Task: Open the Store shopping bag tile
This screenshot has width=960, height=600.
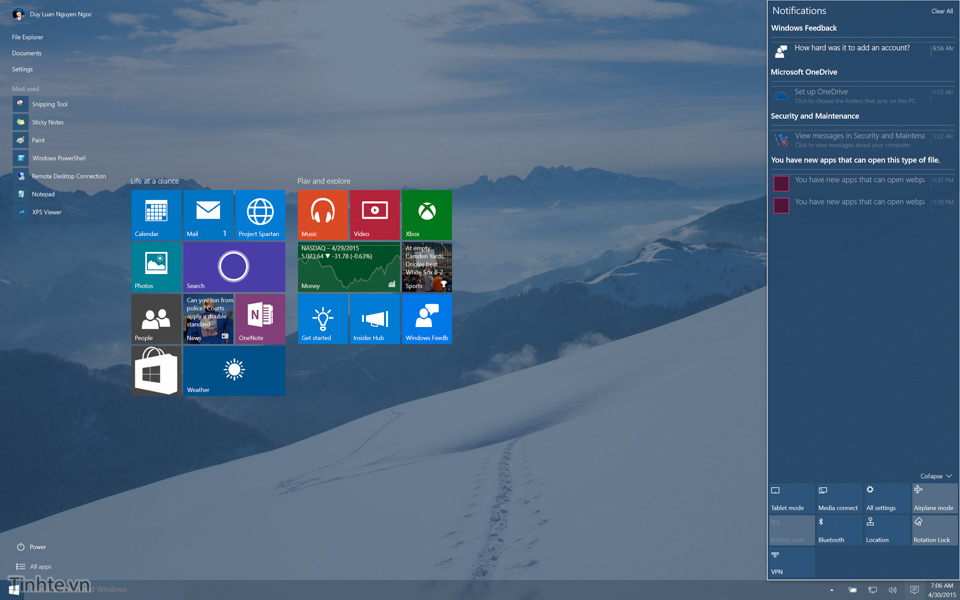Action: point(156,371)
